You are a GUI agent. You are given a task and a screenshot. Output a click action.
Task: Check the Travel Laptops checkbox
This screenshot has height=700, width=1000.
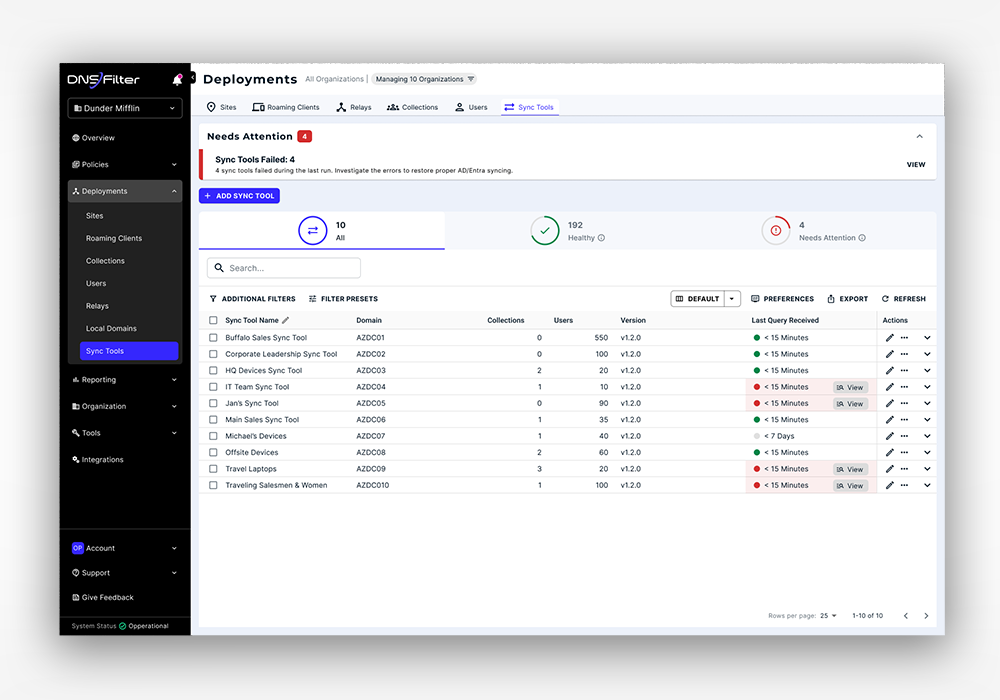click(213, 469)
